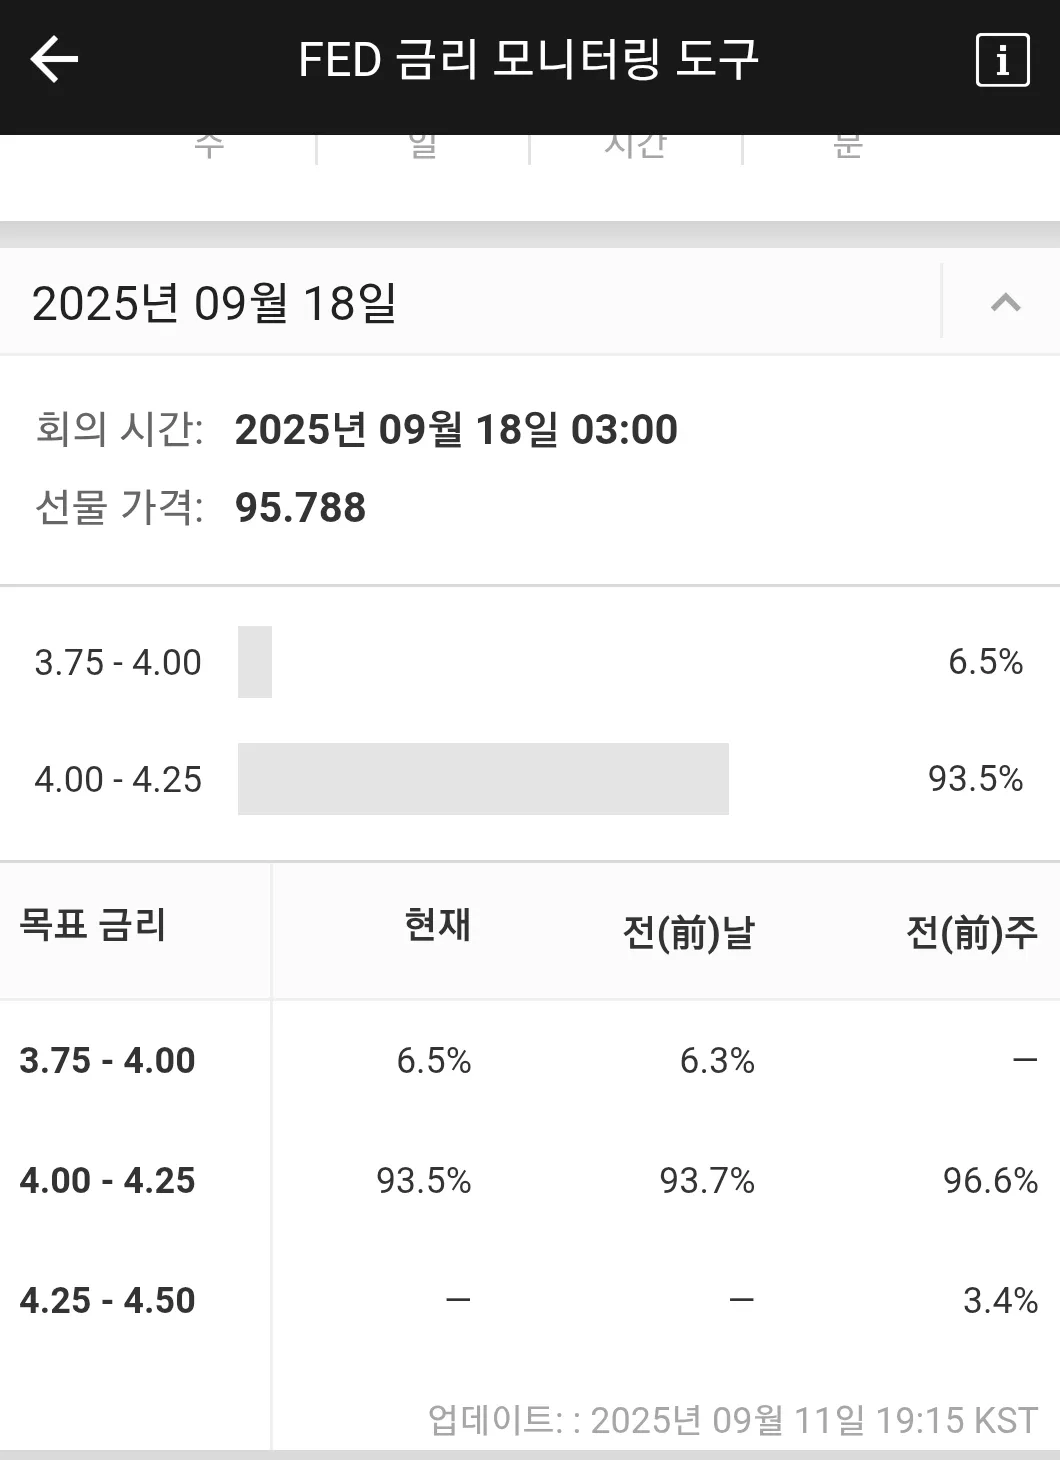Tap the back arrow icon
This screenshot has width=1060, height=1460.
tap(54, 60)
